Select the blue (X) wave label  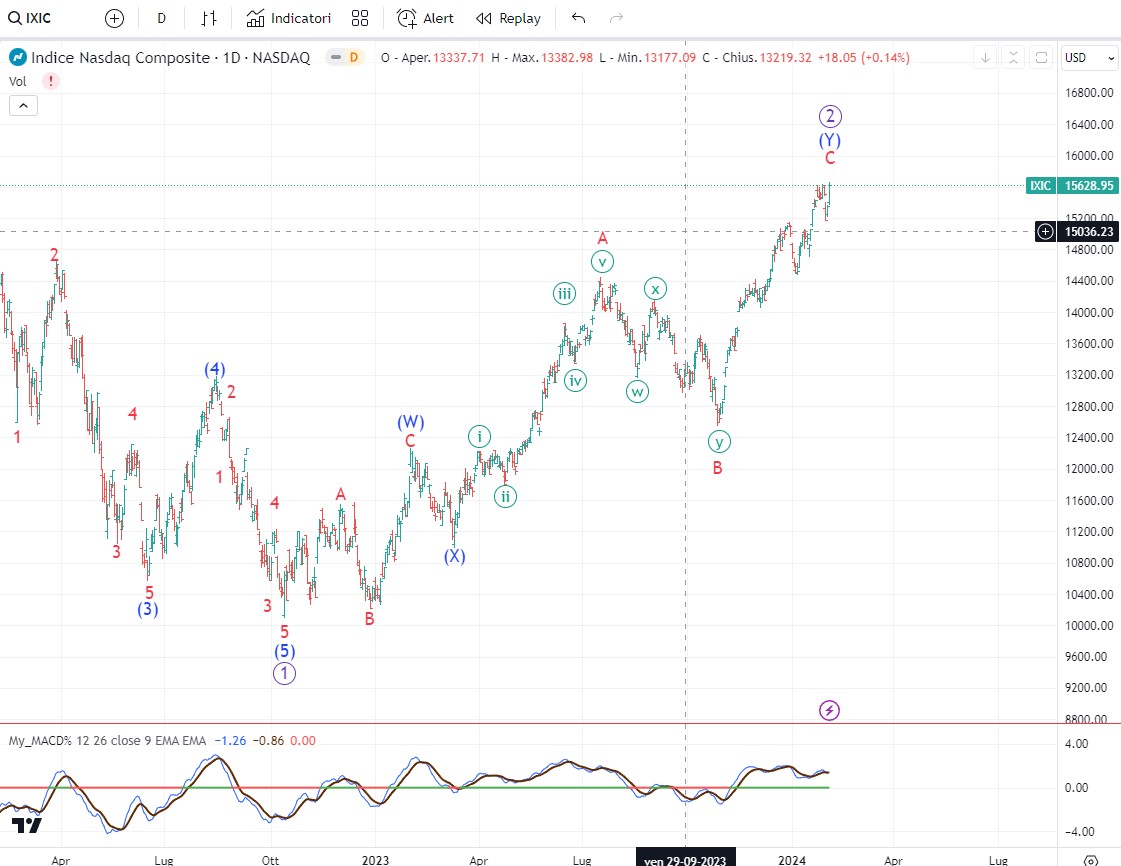pos(455,556)
